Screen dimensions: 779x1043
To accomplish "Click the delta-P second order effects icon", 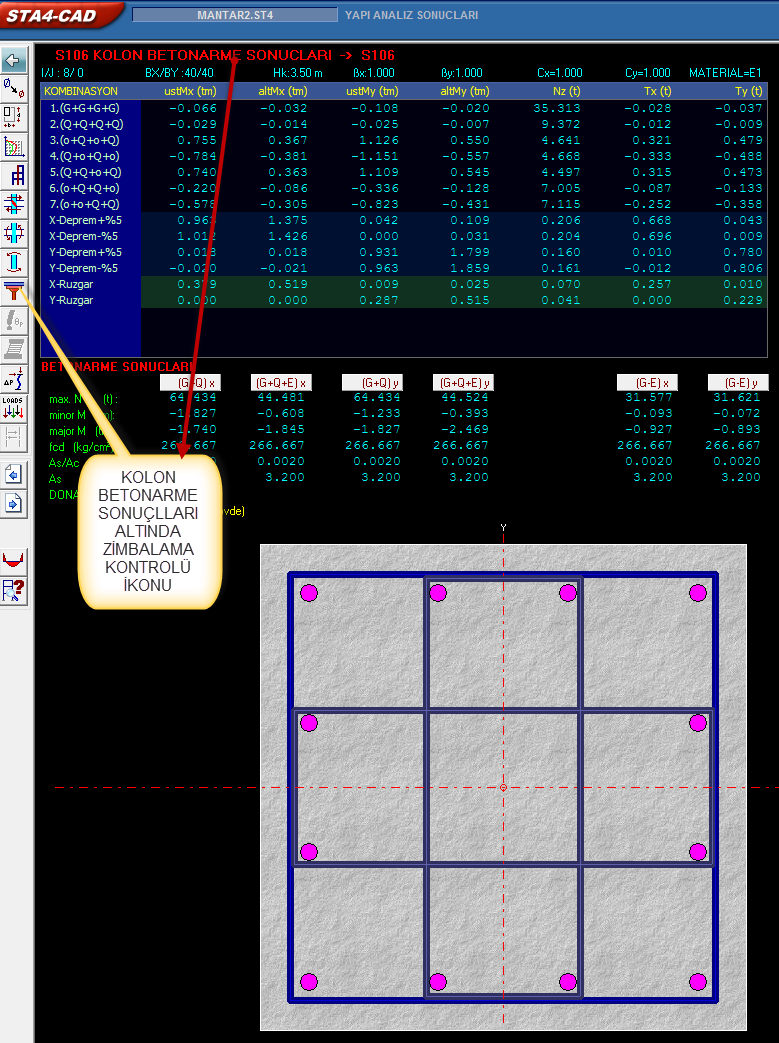I will (14, 378).
